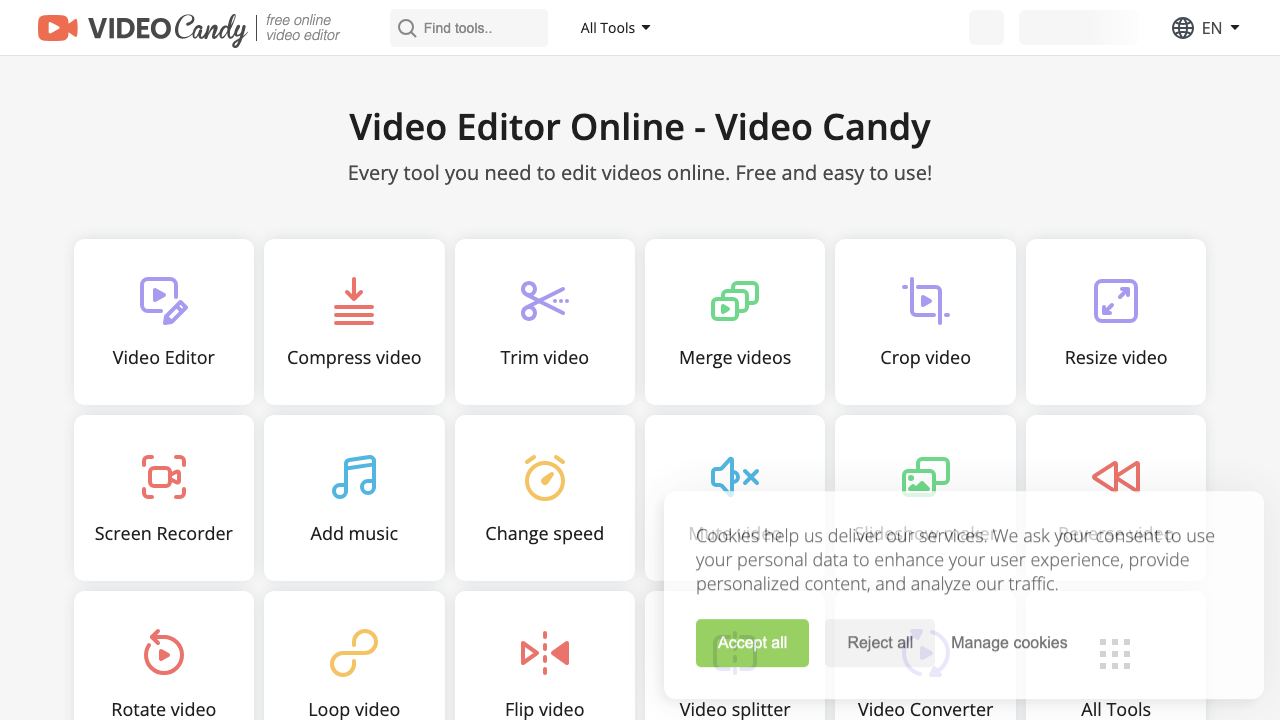Select the Add music note icon

(x=354, y=477)
